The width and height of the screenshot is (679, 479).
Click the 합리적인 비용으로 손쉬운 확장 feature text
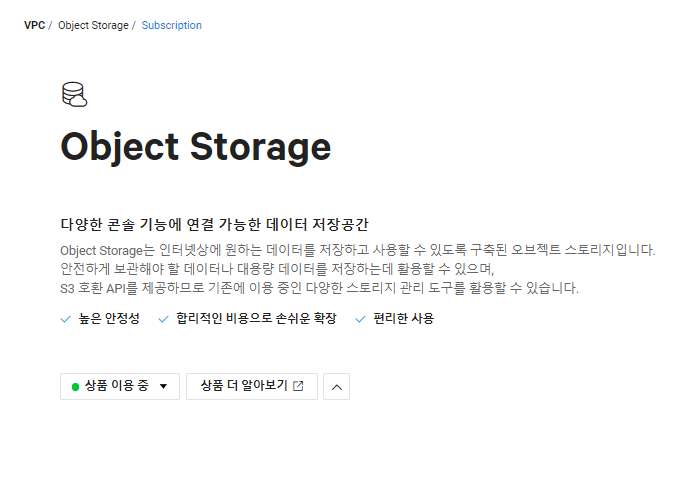click(255, 319)
